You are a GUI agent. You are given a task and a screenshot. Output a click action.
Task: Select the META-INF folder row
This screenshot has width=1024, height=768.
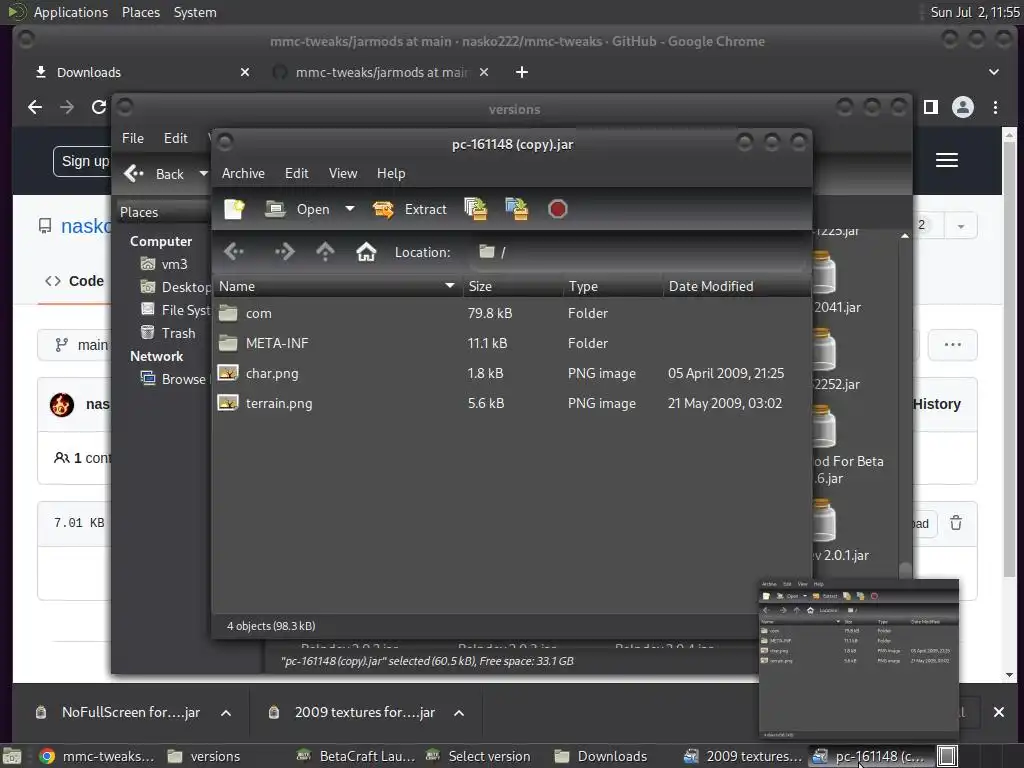click(x=511, y=344)
